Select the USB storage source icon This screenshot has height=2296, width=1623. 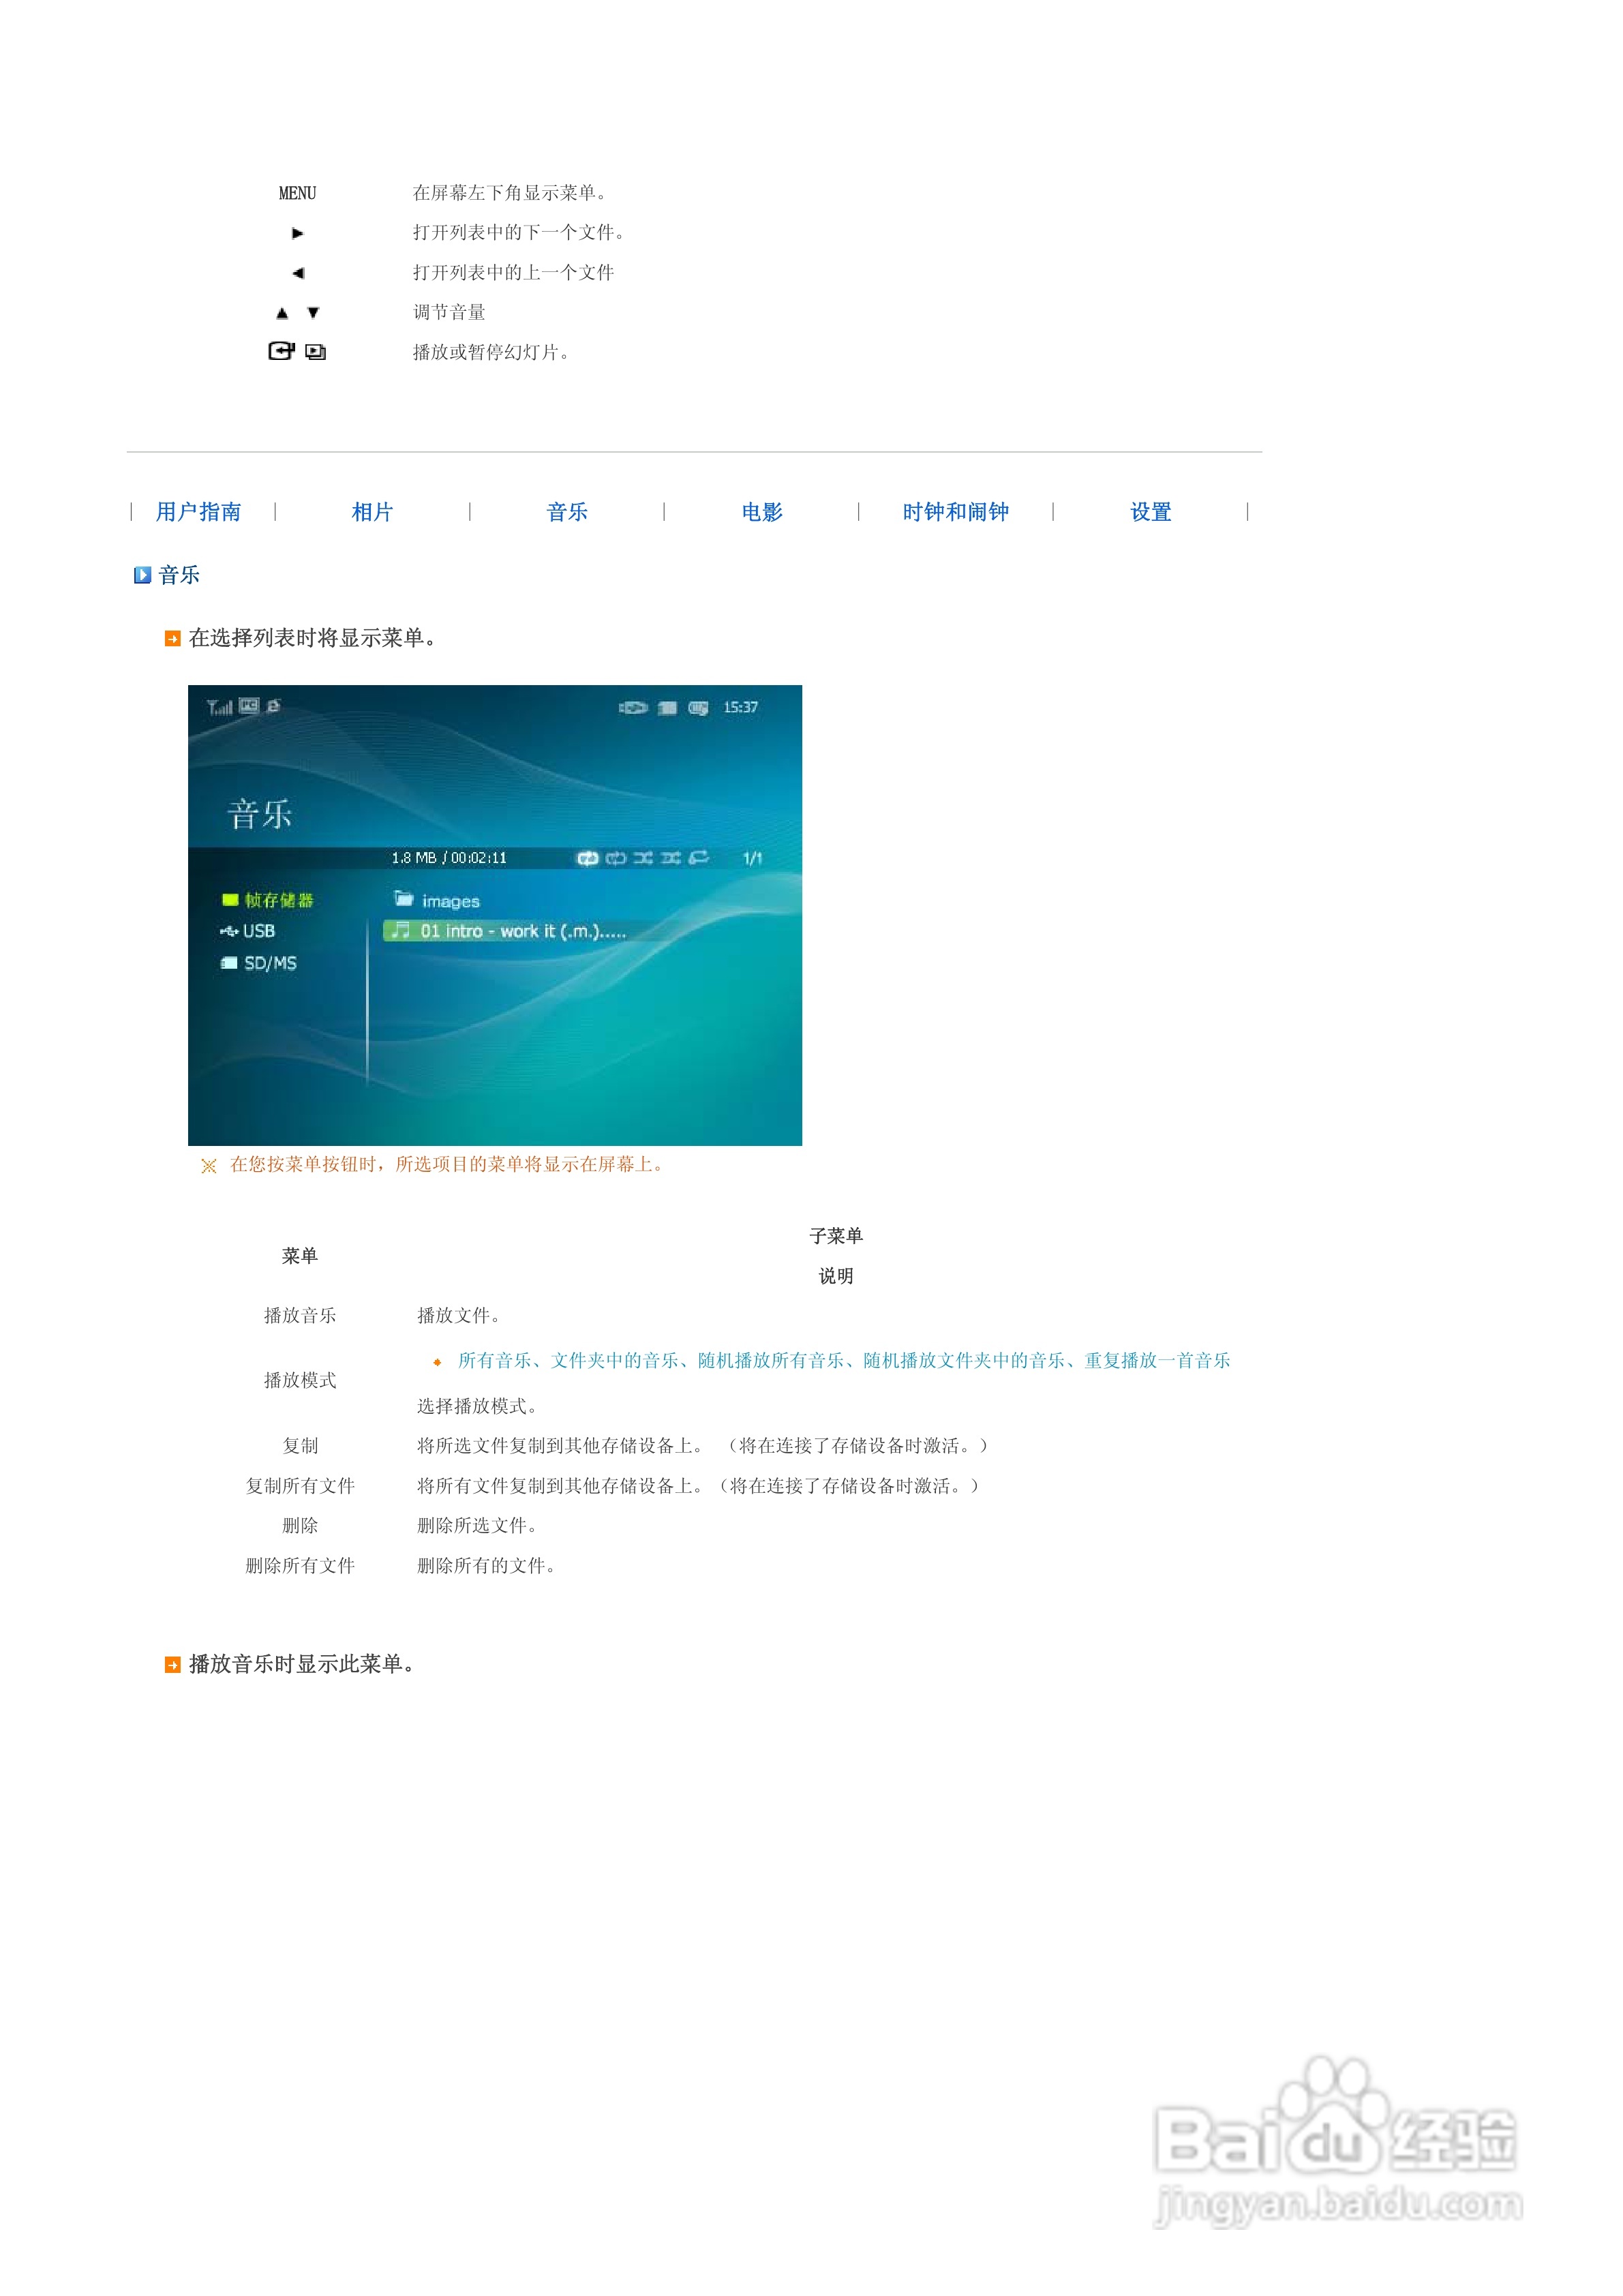click(228, 931)
